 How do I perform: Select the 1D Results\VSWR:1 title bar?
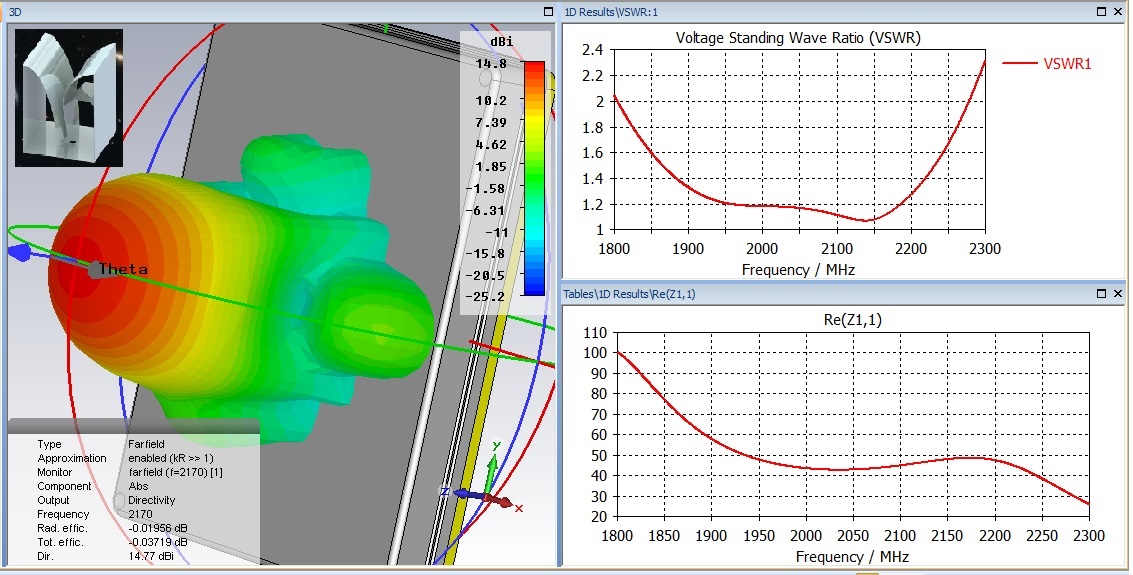click(843, 12)
